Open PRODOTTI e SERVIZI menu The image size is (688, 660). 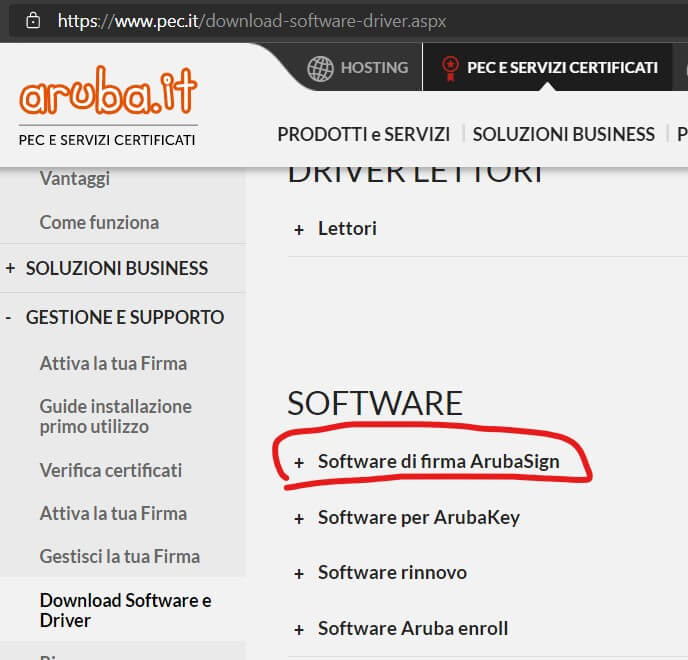pos(364,134)
